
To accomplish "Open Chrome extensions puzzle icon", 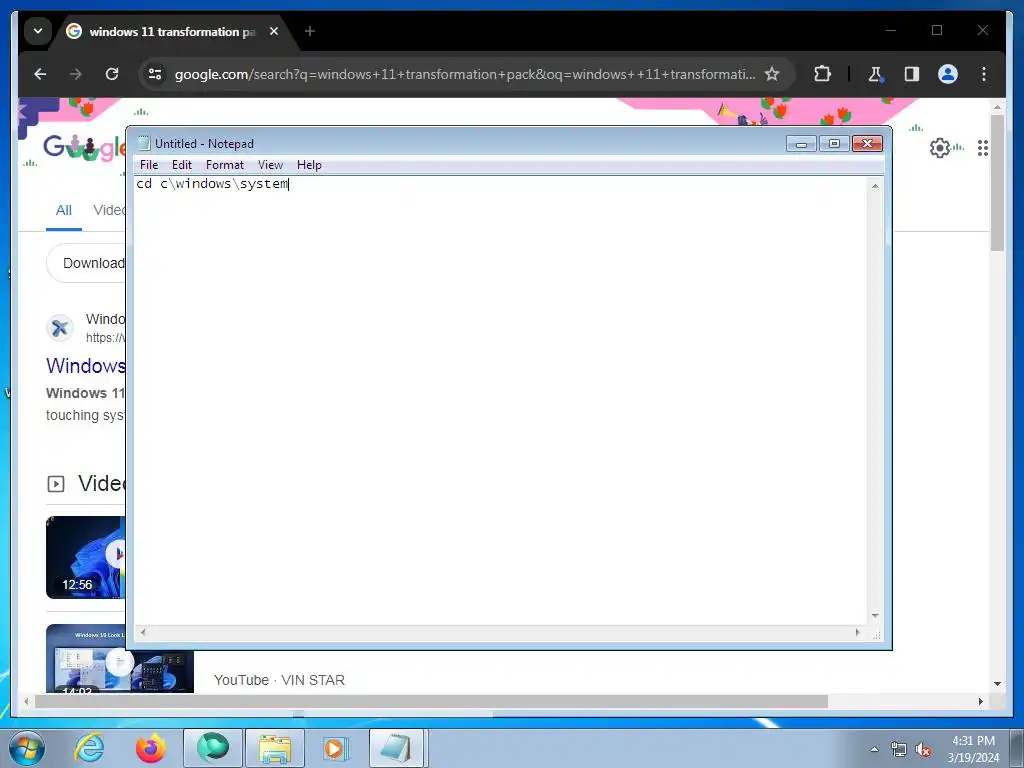I will pyautogui.click(x=822, y=74).
